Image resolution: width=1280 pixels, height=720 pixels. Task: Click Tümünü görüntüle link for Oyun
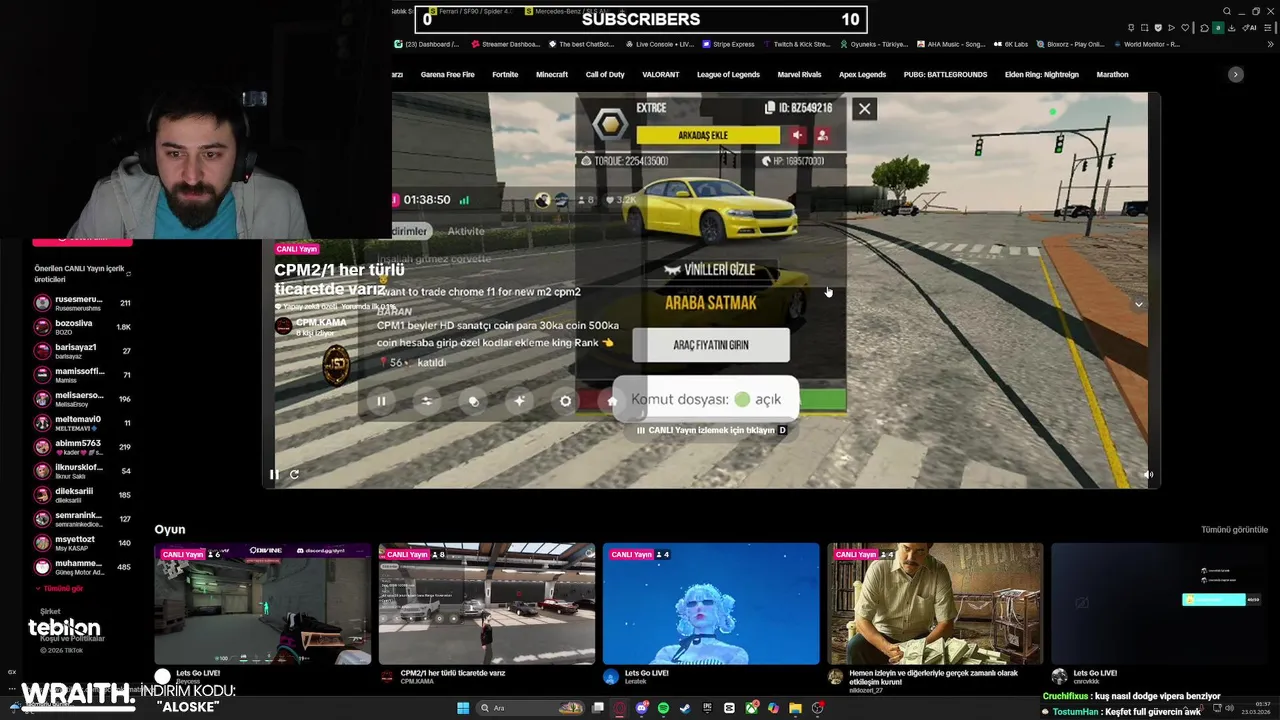tap(1234, 529)
